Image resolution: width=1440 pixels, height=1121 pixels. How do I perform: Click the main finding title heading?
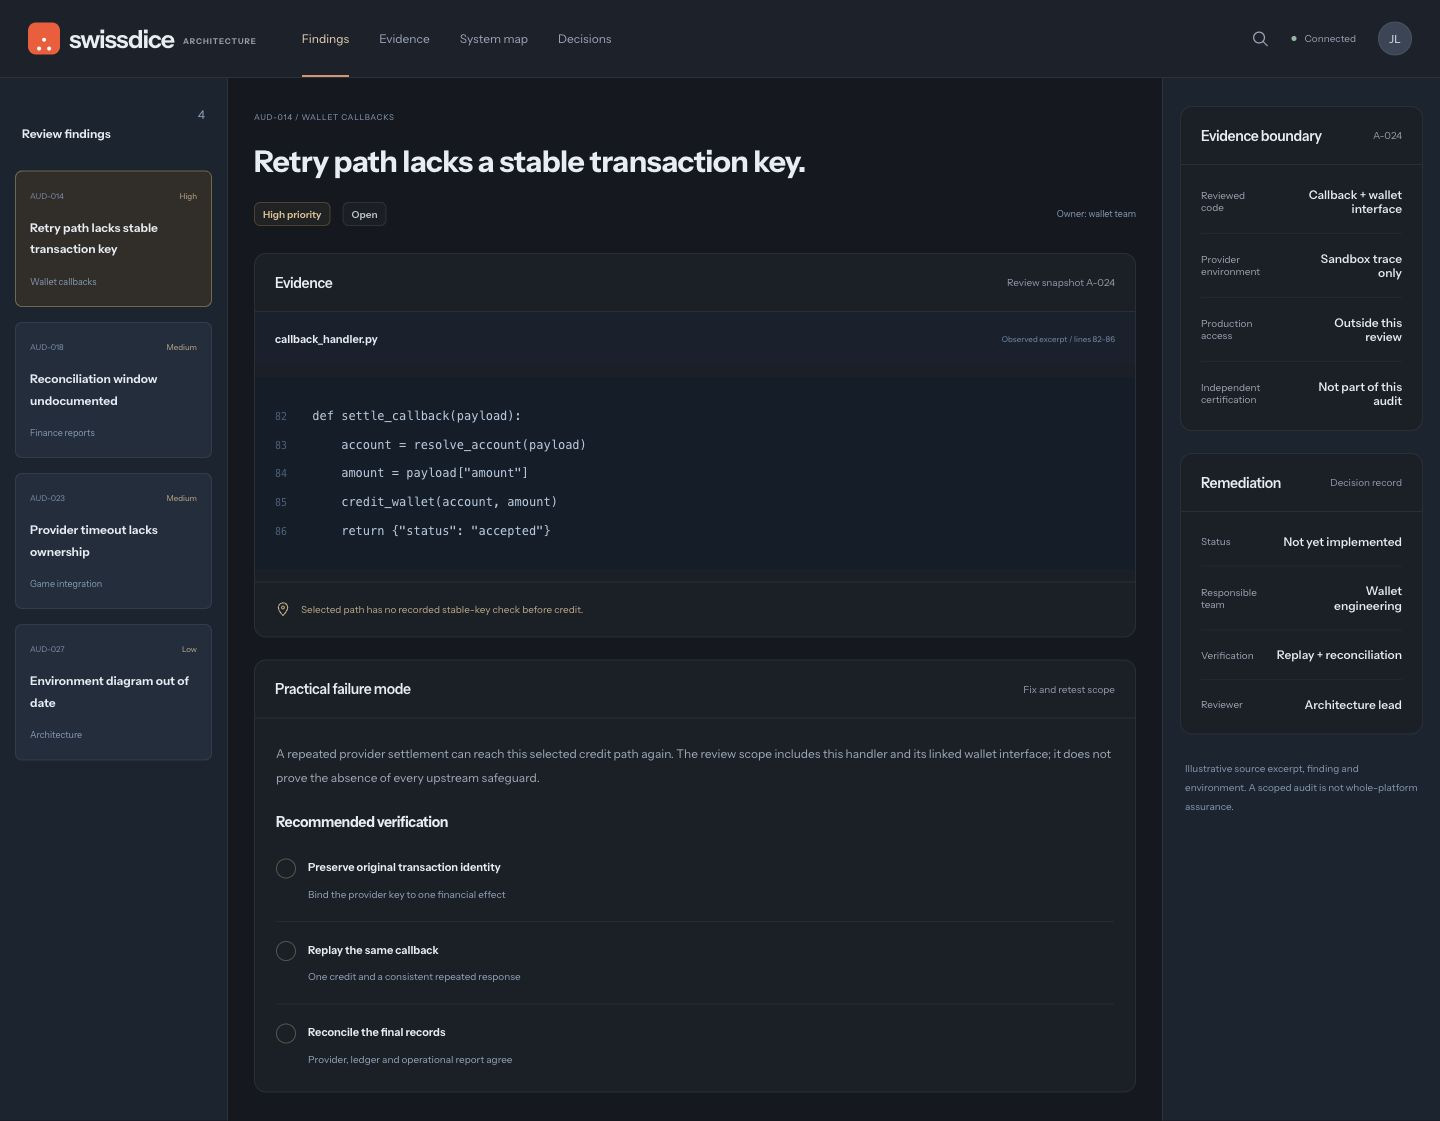tap(529, 162)
